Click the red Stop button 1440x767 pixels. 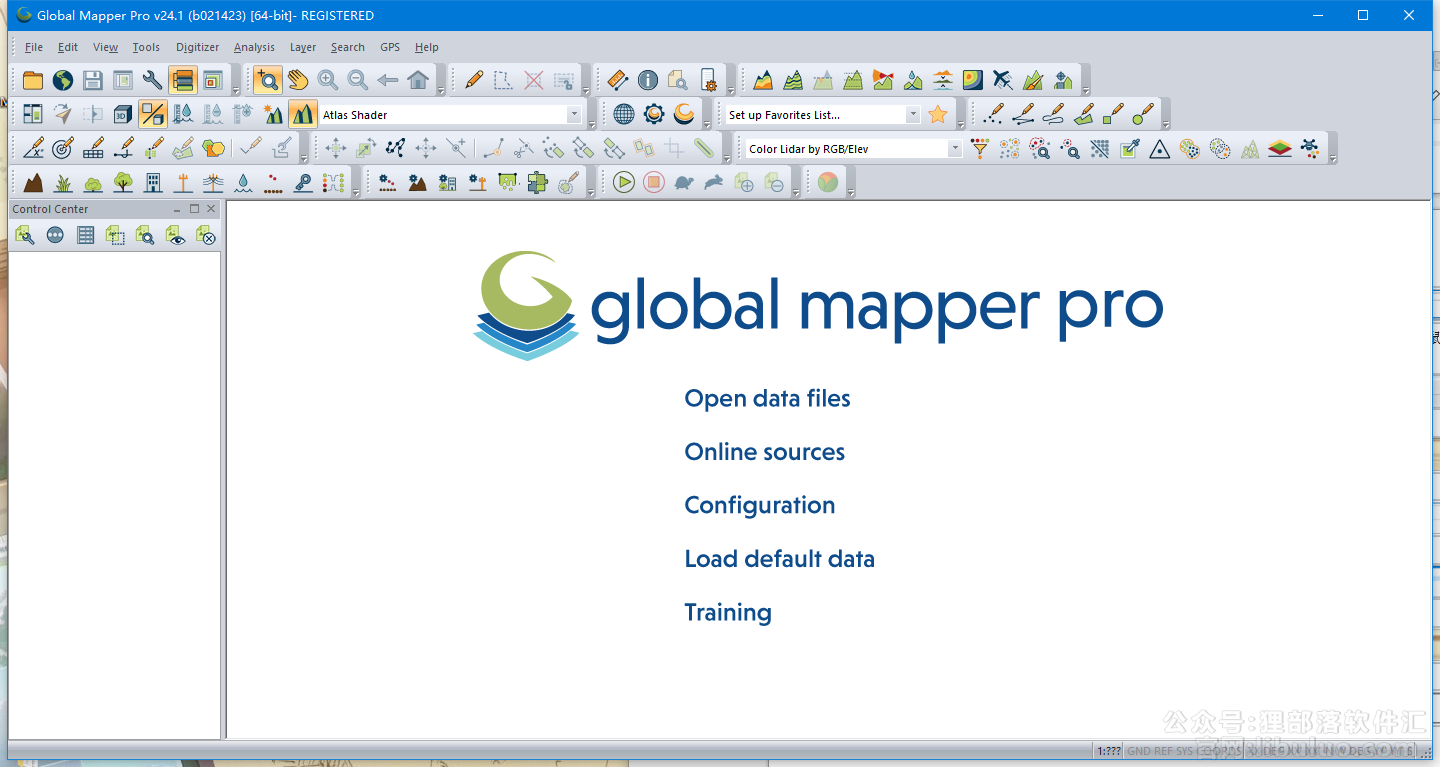pos(654,183)
